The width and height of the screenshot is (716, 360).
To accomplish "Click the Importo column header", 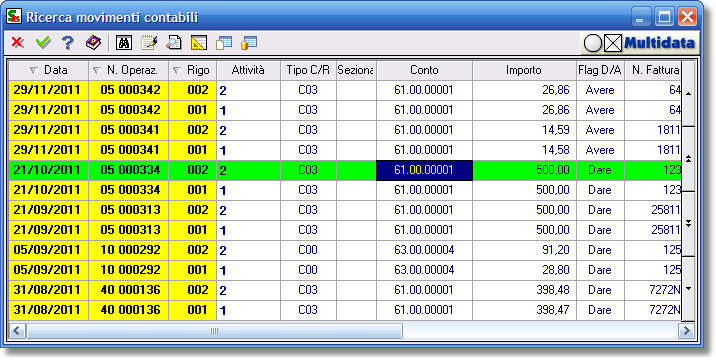I will pyautogui.click(x=524, y=70).
